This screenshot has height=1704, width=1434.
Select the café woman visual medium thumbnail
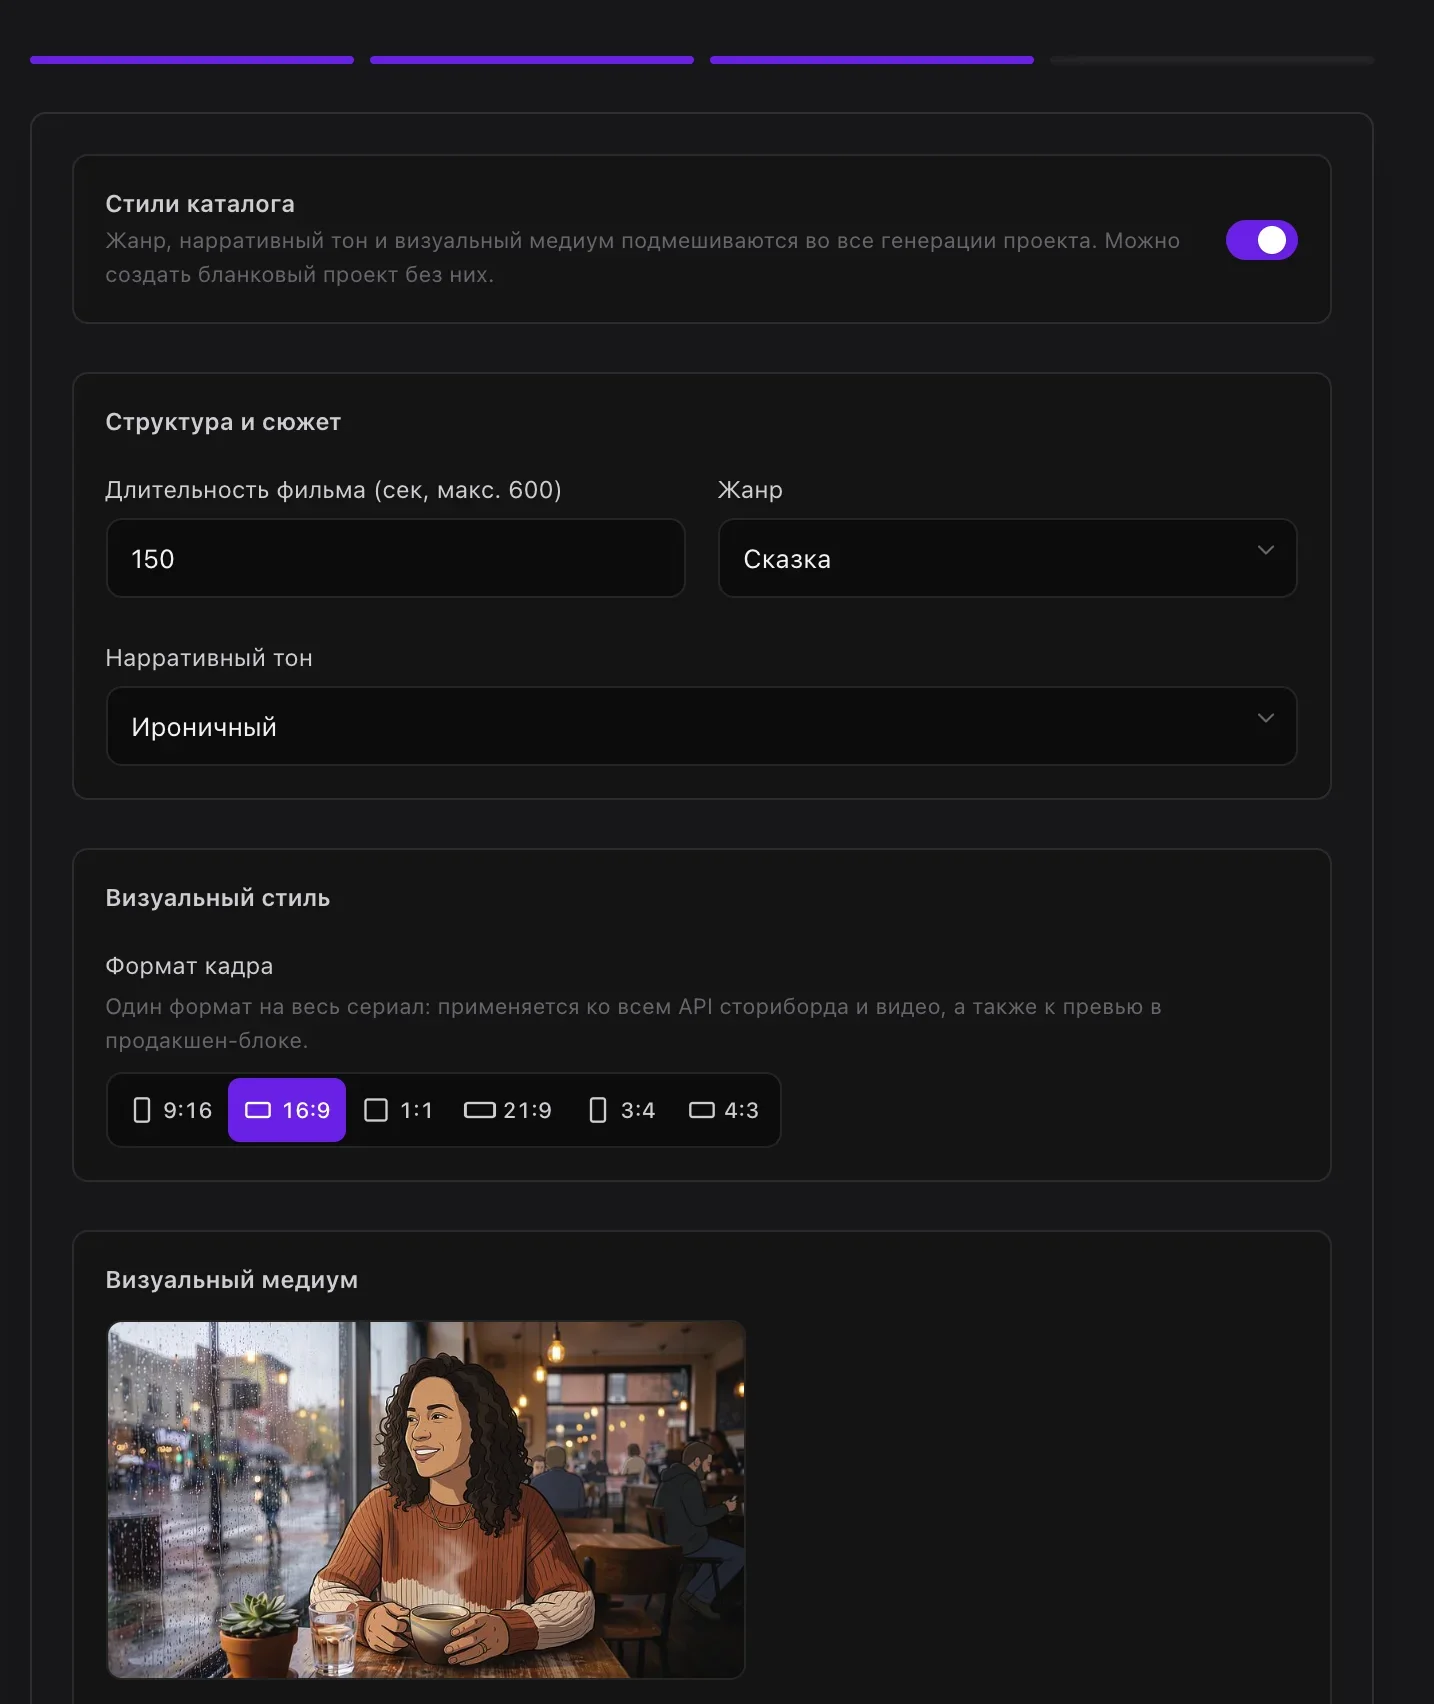pos(426,1499)
